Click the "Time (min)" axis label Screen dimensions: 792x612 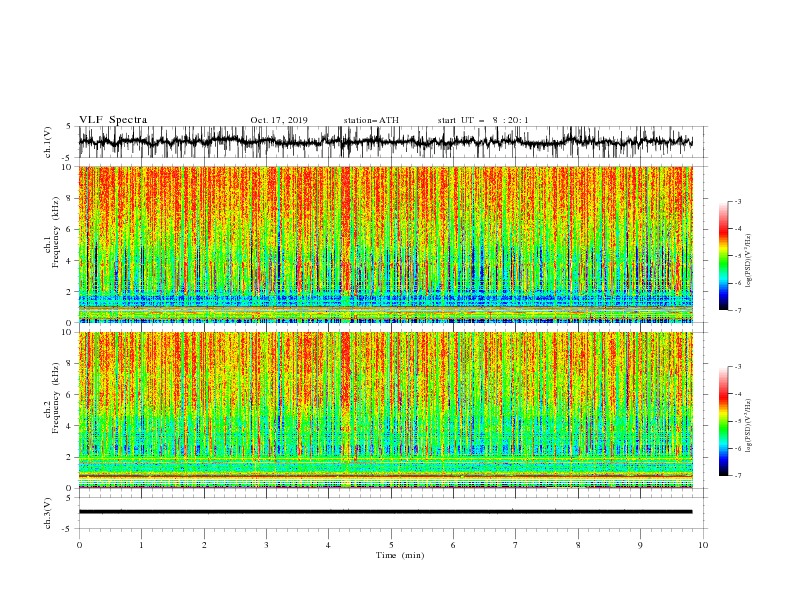400,555
